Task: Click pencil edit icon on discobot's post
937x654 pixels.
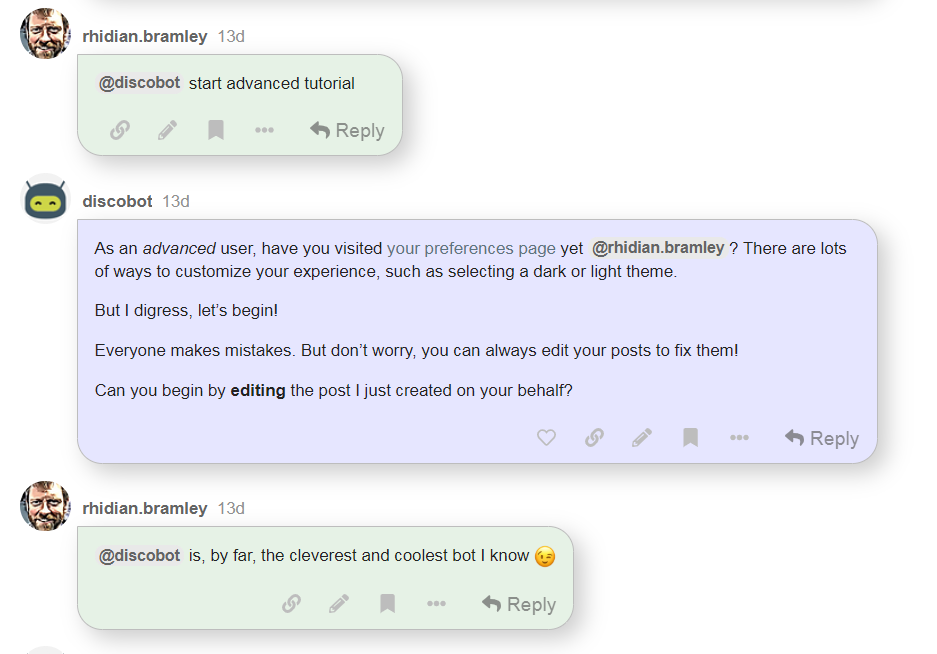Action: (x=642, y=438)
